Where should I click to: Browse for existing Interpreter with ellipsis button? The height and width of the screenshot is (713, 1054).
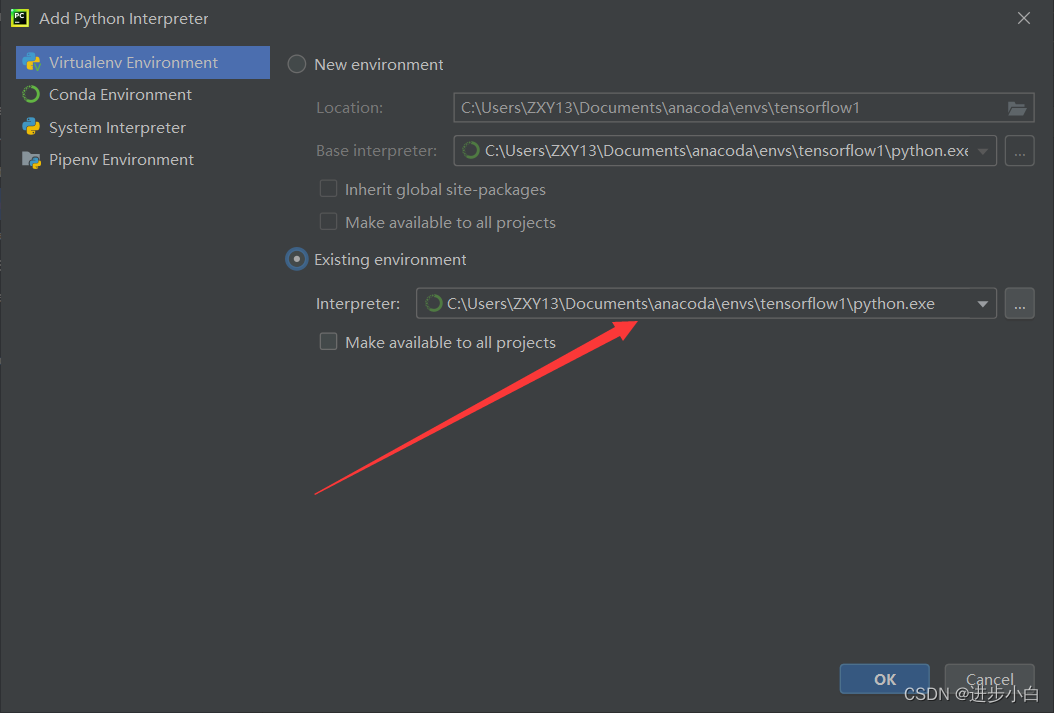(1019, 304)
